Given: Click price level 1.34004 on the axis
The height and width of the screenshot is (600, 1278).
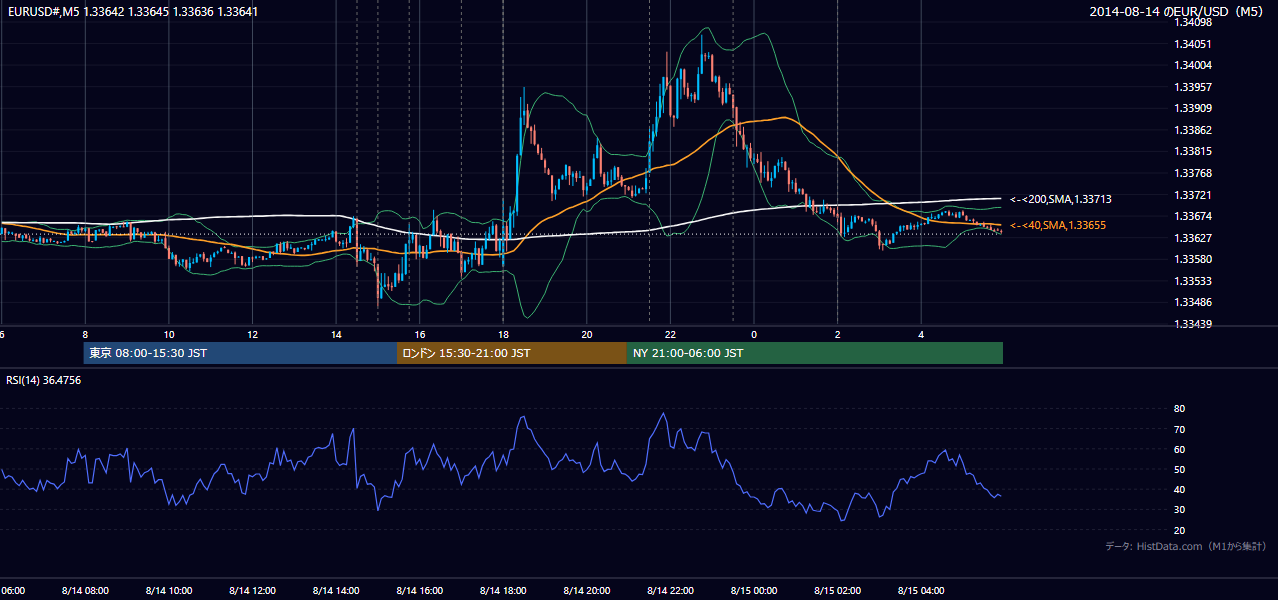Looking at the screenshot, I should 1192,65.
